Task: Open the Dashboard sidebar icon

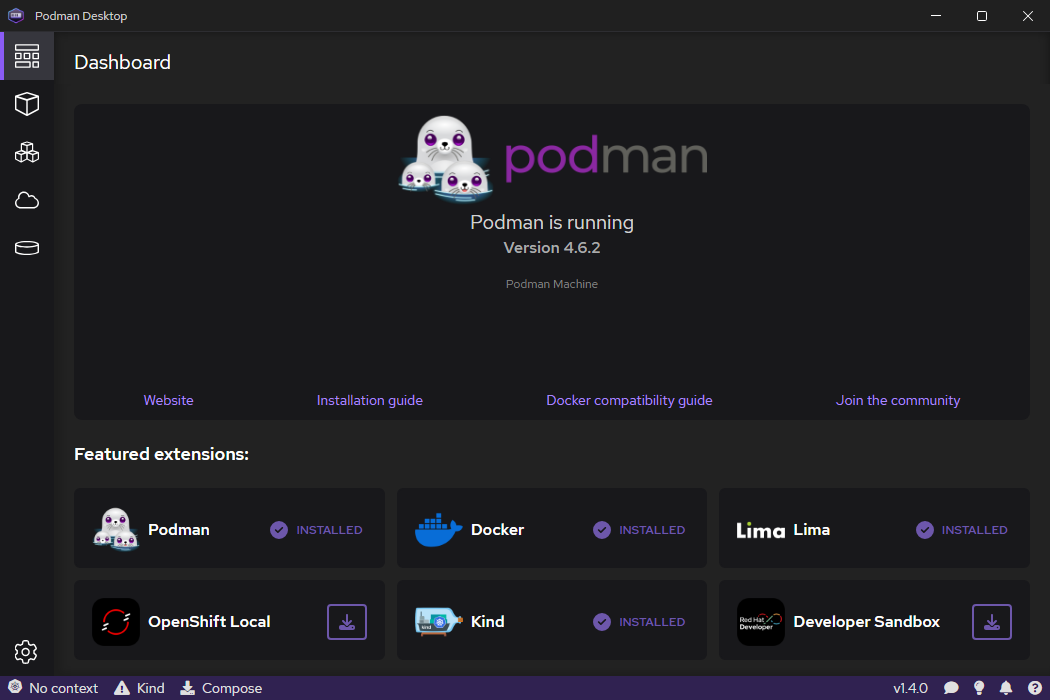Action: [x=27, y=56]
